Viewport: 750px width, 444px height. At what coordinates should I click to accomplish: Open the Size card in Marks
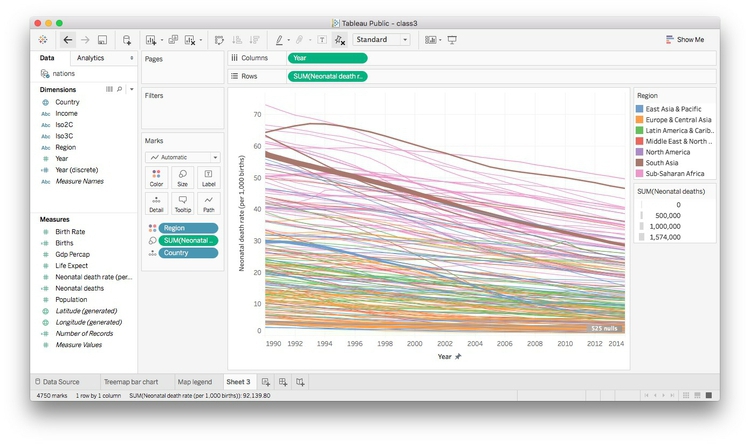click(x=182, y=178)
